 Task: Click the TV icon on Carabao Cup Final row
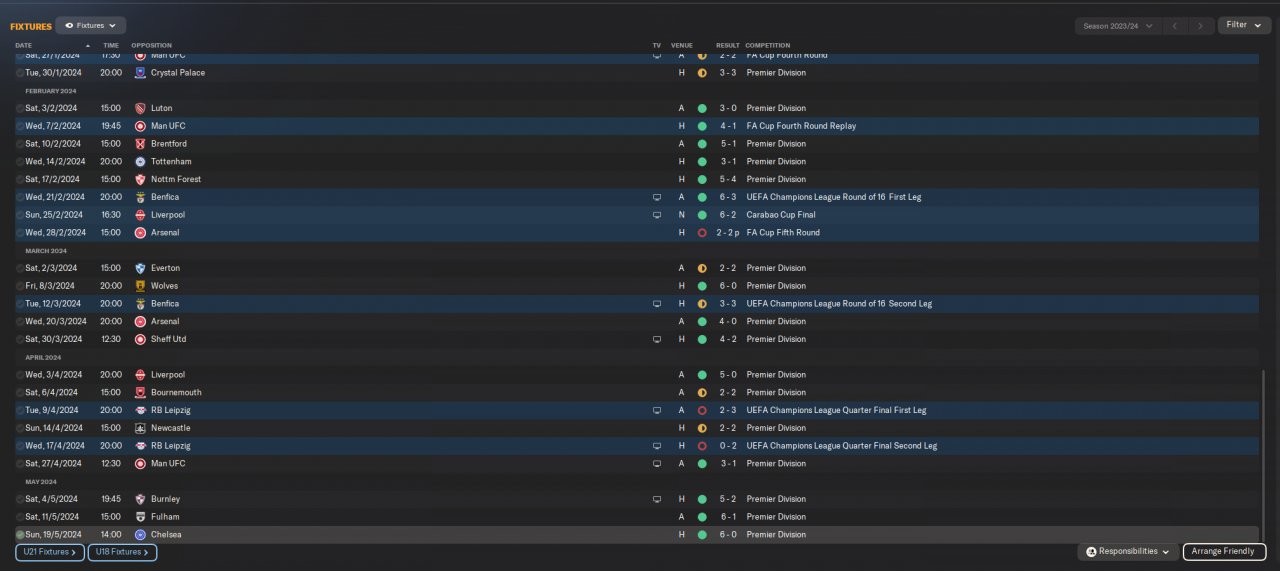coord(657,215)
